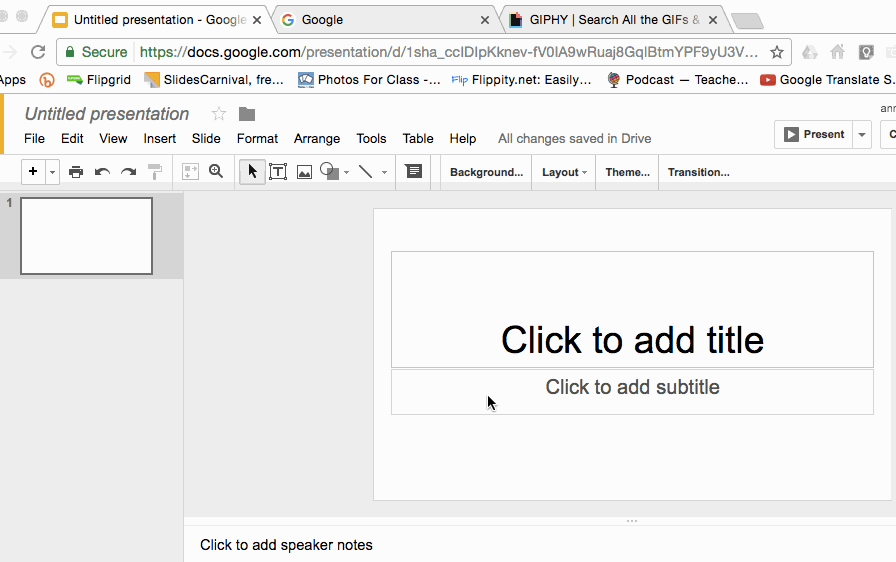
Task: Click the Print icon in the toolbar
Action: click(76, 172)
